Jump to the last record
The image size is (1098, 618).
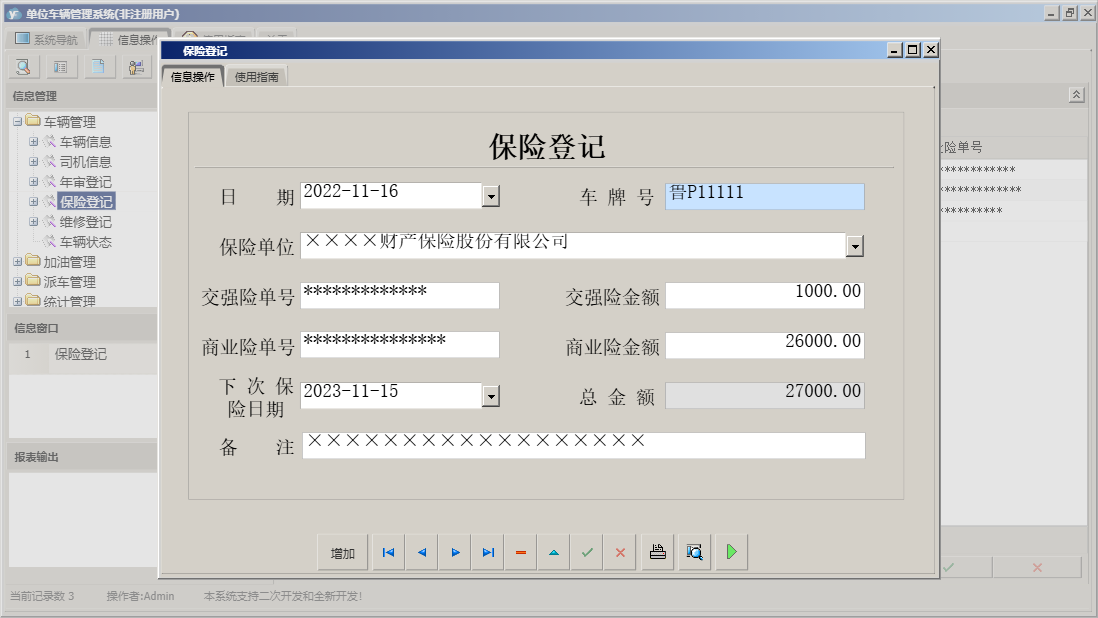click(x=488, y=551)
